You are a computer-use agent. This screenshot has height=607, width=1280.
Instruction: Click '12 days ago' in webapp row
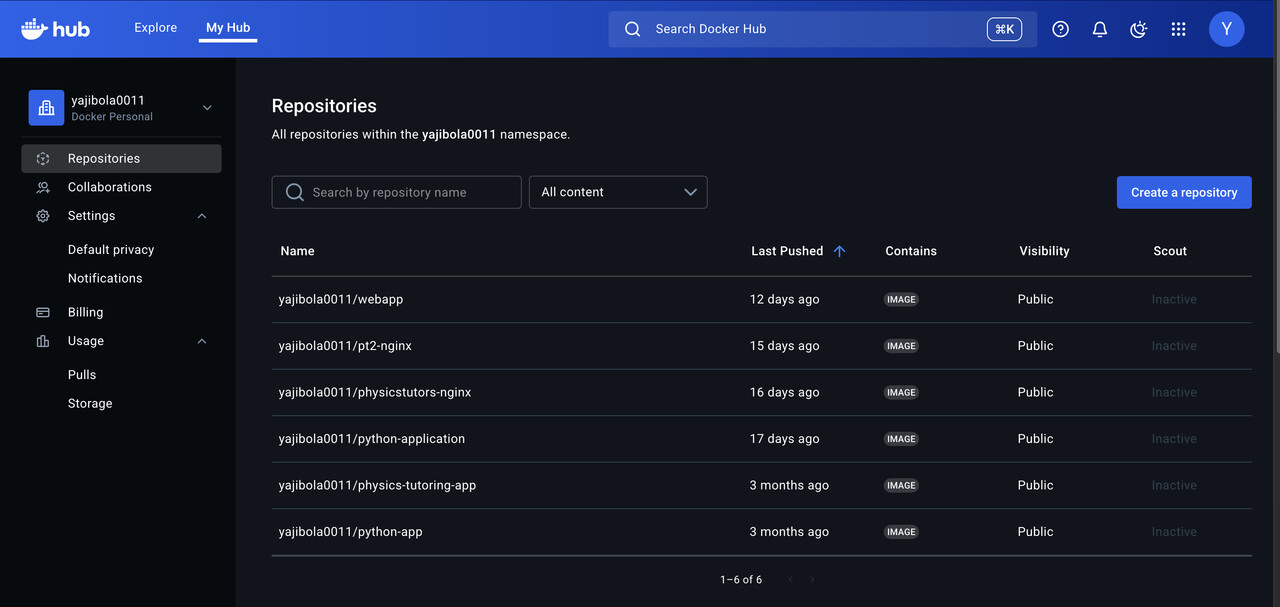(785, 300)
